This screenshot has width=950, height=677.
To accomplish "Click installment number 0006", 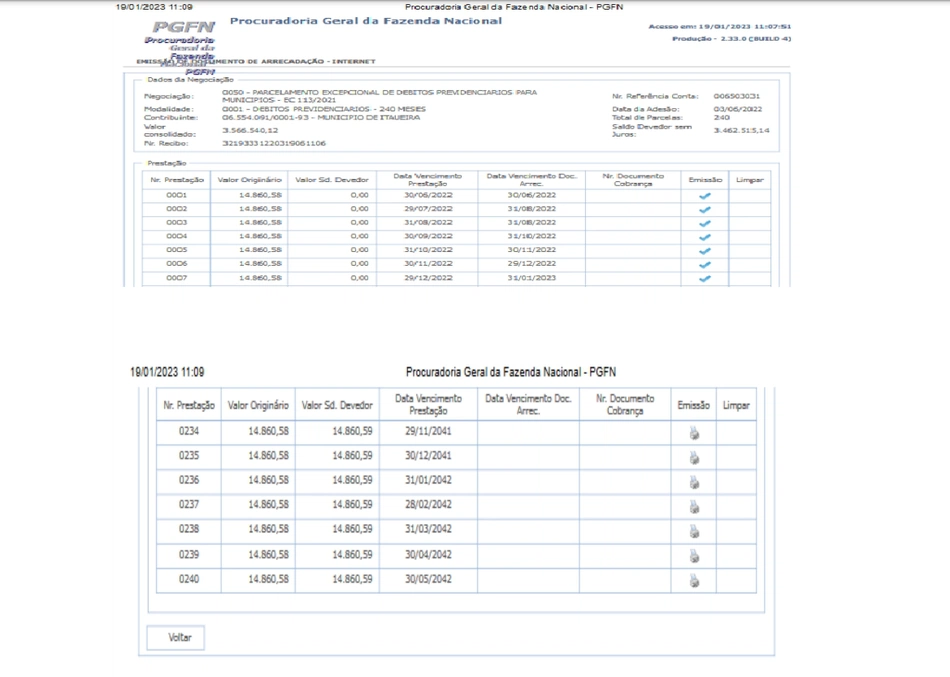I will pos(176,264).
